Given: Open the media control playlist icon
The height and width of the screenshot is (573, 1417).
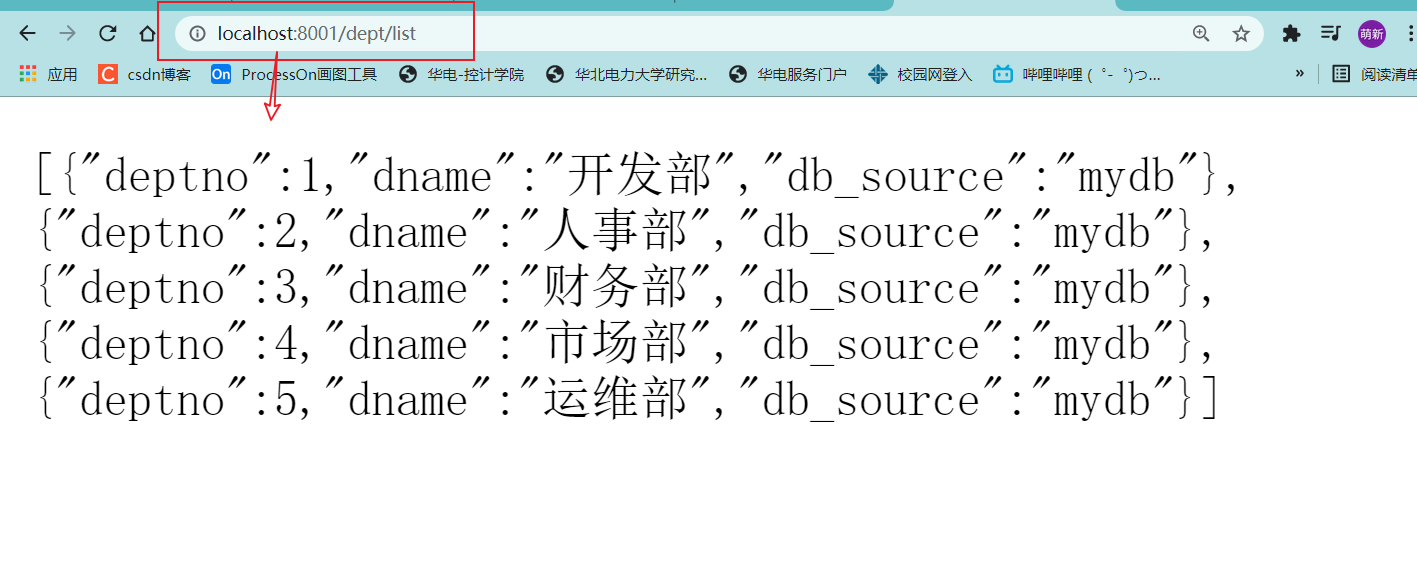Looking at the screenshot, I should [x=1330, y=33].
